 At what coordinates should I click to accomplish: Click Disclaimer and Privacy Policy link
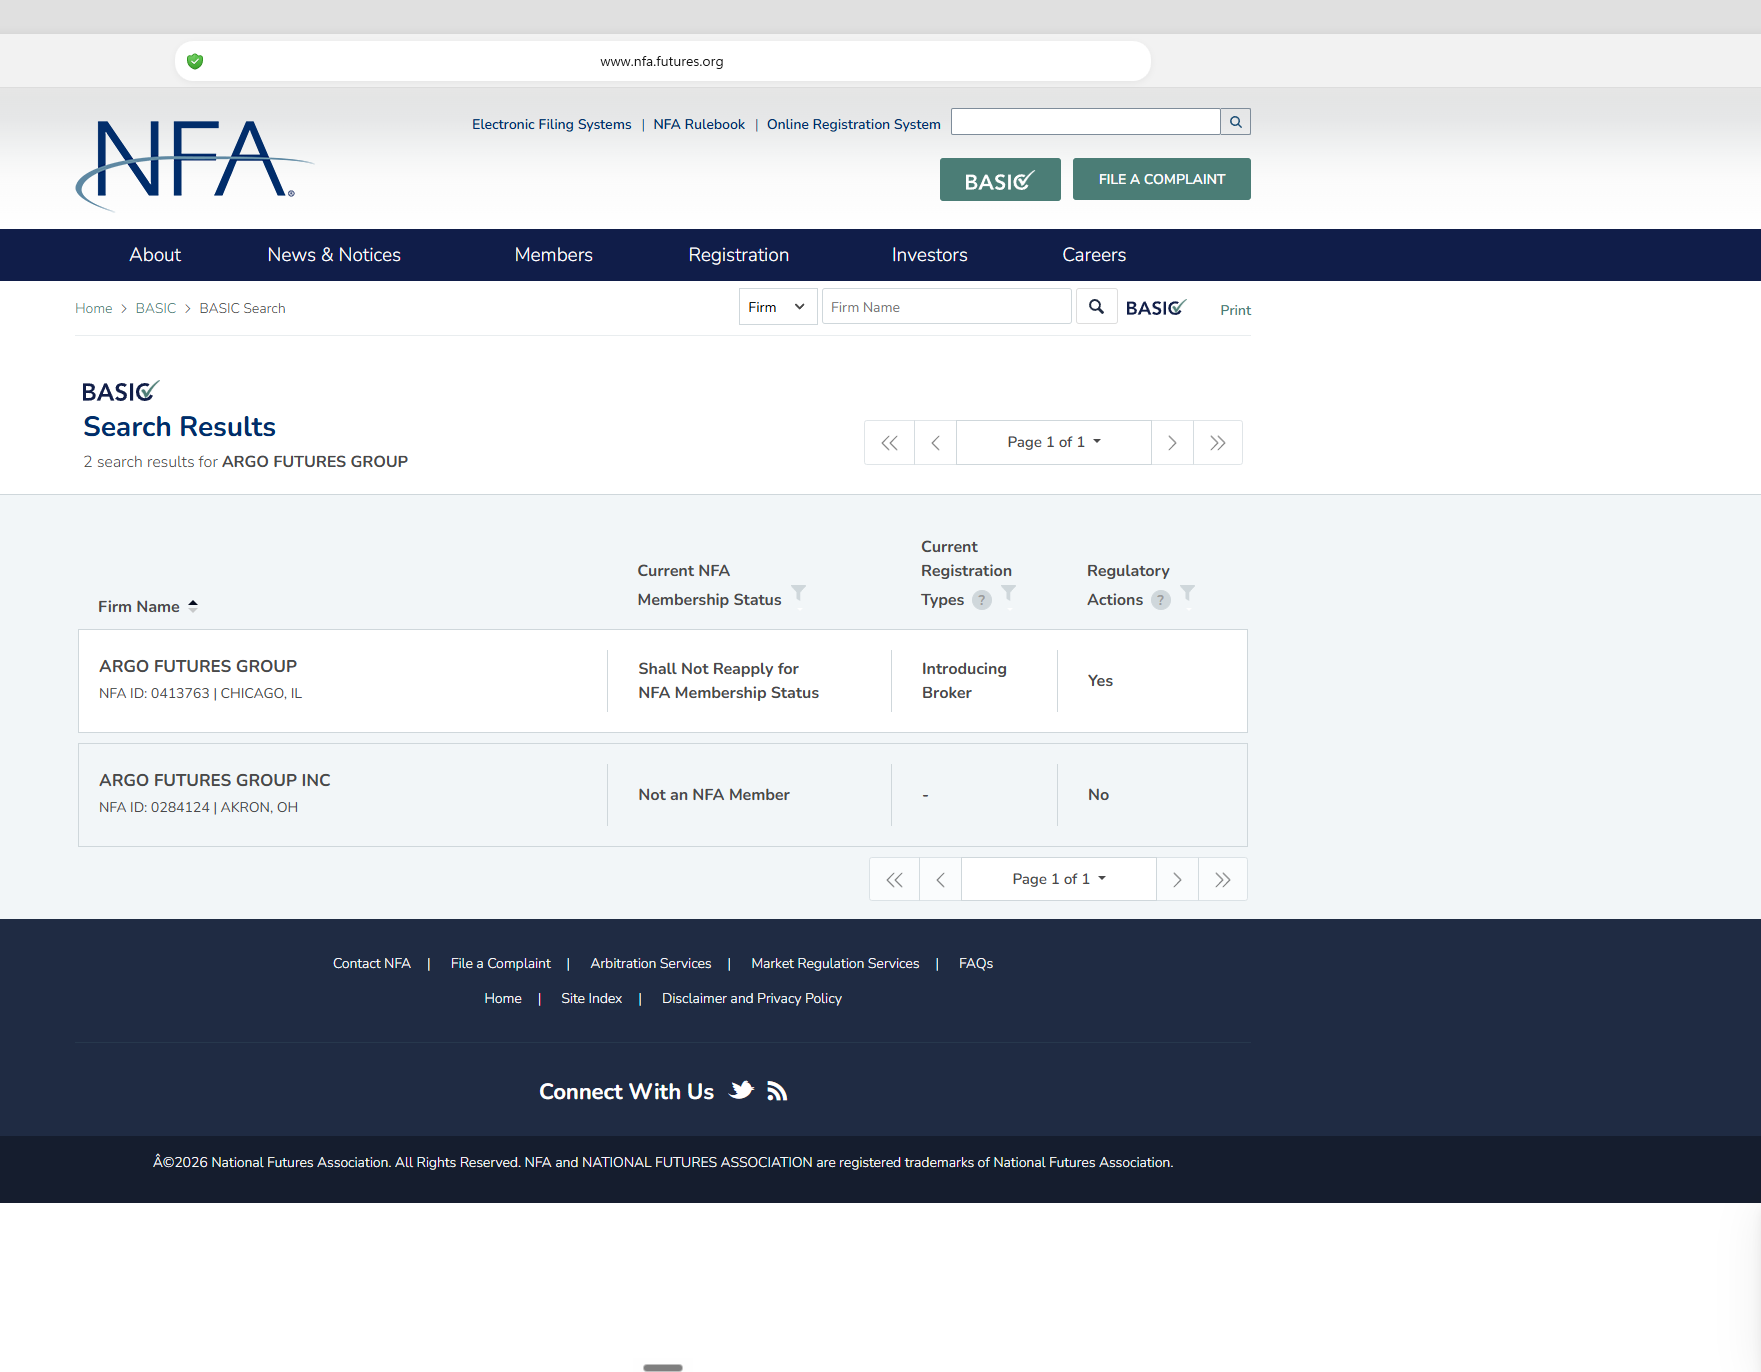point(752,998)
